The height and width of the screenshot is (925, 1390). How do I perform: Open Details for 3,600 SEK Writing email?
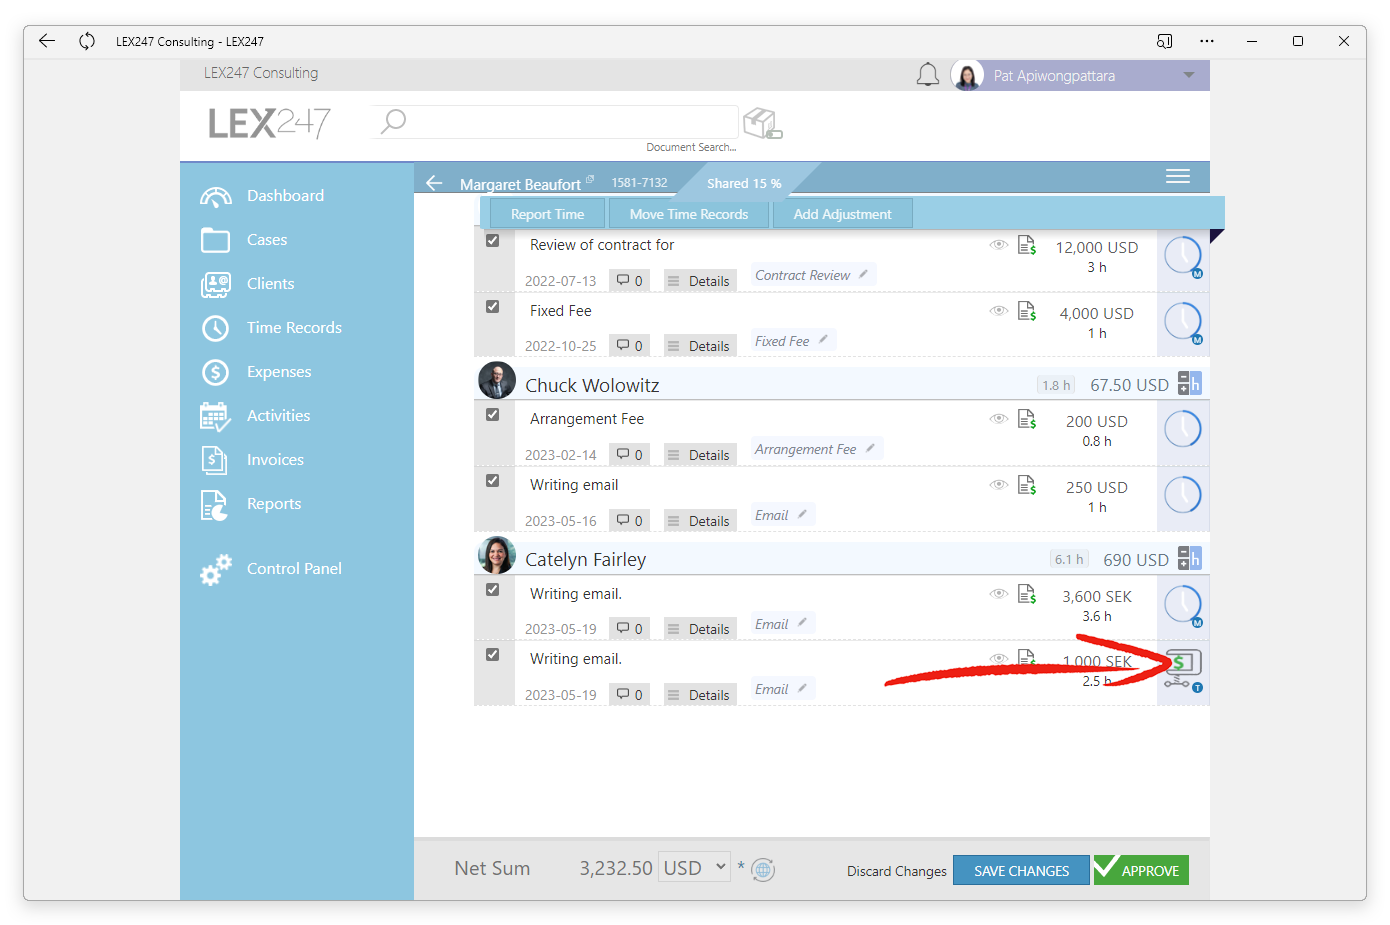(x=700, y=629)
